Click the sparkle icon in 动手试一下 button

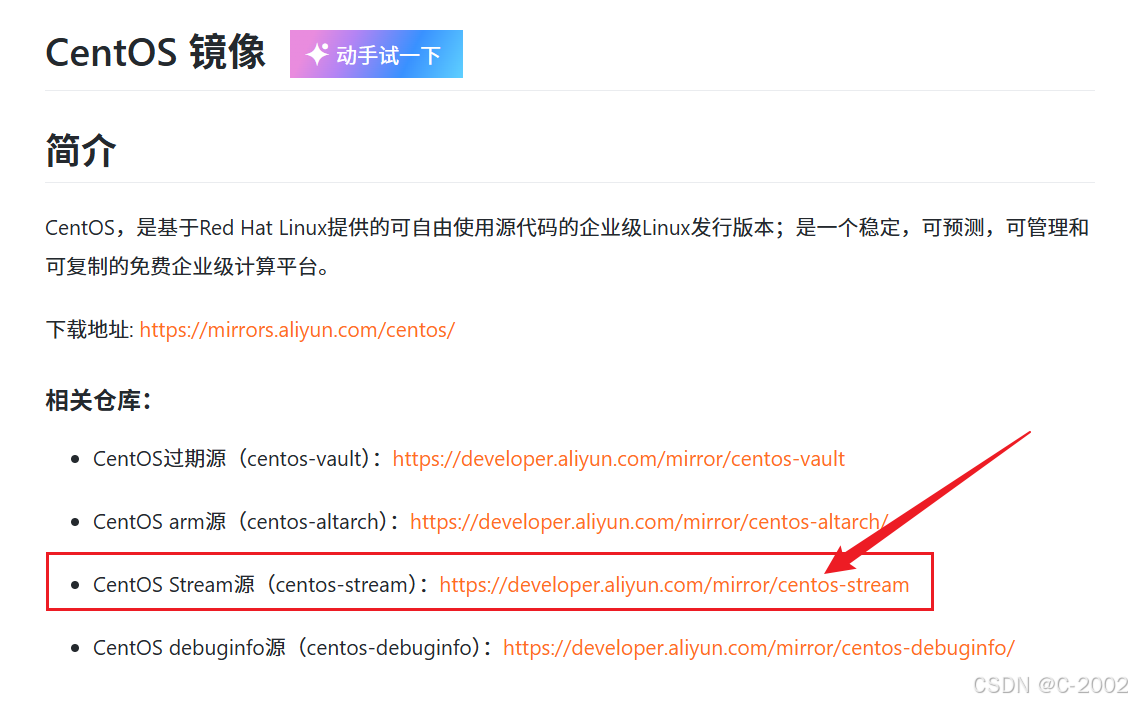pyautogui.click(x=316, y=54)
